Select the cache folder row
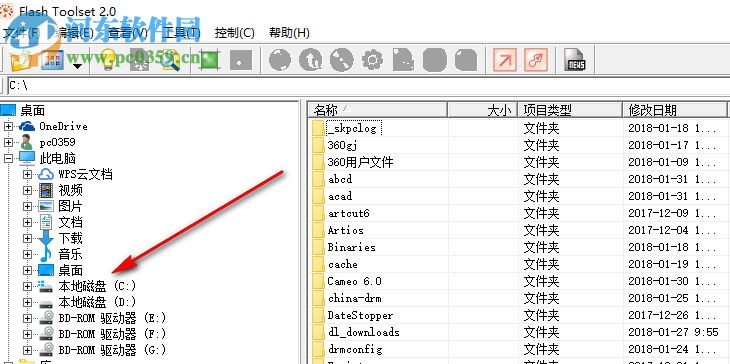The image size is (730, 364). (x=519, y=264)
